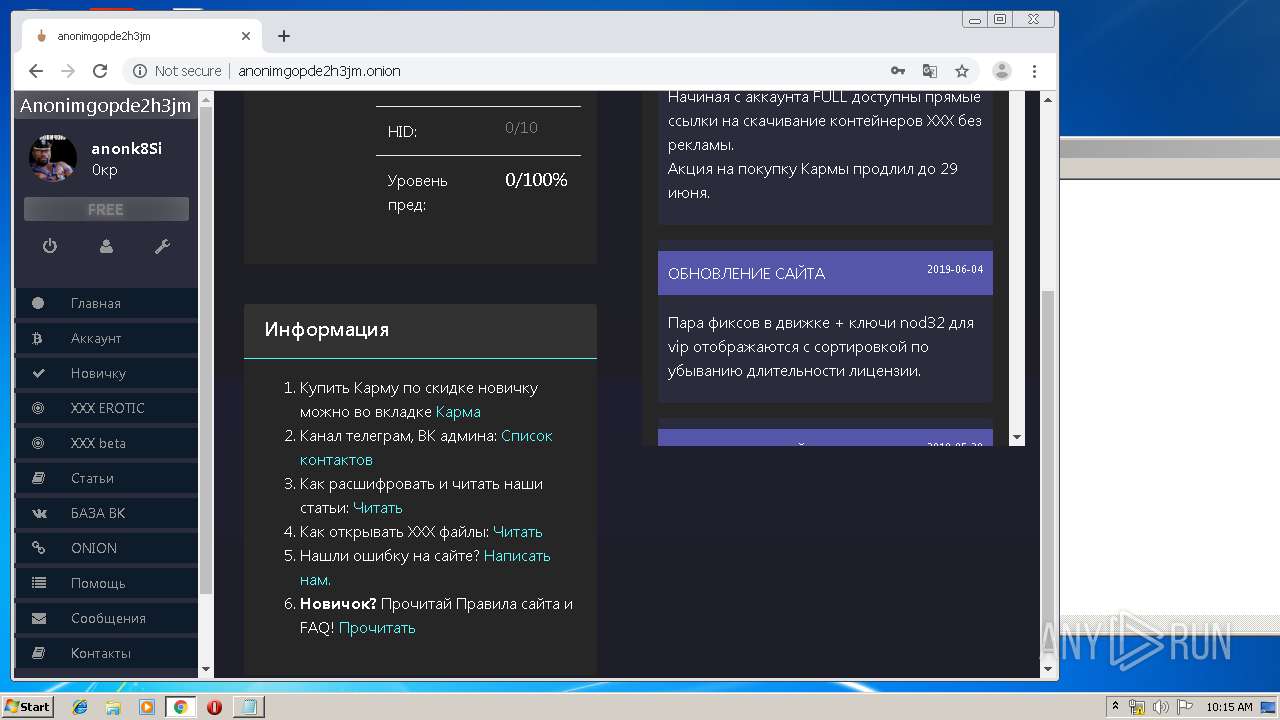Open the Chrome profile avatar icon
The width and height of the screenshot is (1280, 720).
(x=1001, y=71)
